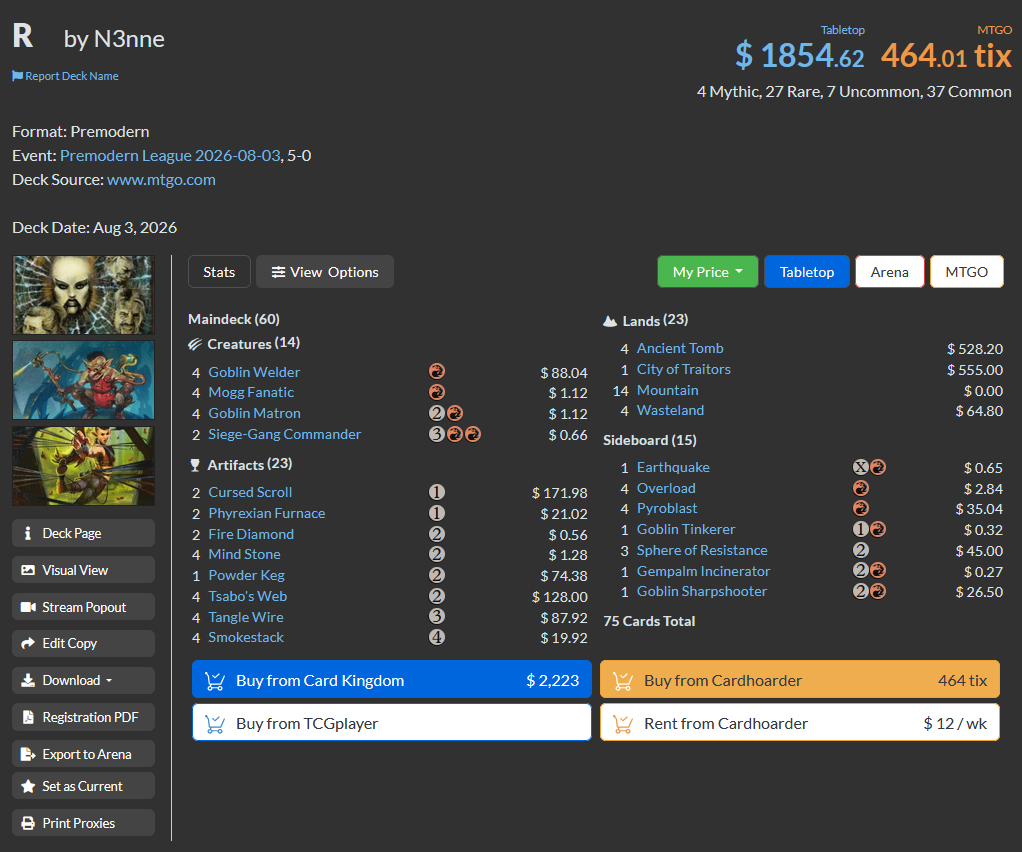This screenshot has width=1022, height=852.
Task: Click the 464.01 tix MTGO price
Action: (946, 55)
